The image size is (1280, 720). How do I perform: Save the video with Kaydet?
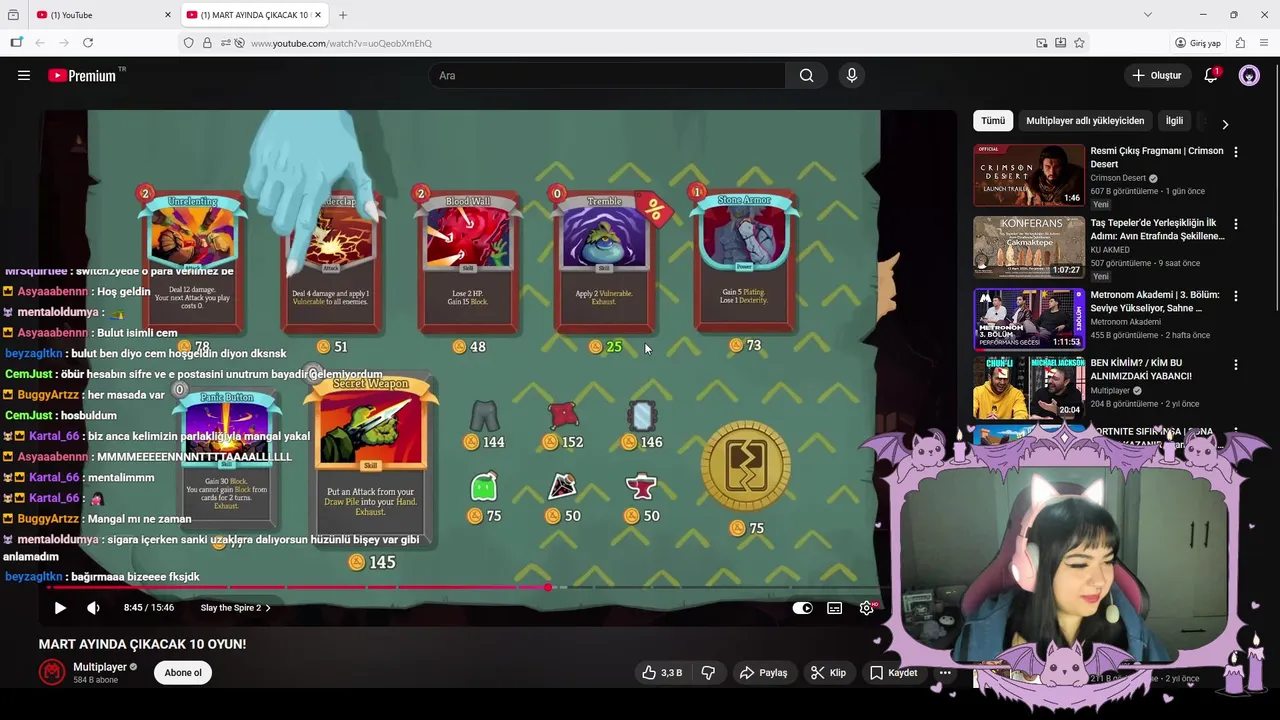tap(893, 673)
